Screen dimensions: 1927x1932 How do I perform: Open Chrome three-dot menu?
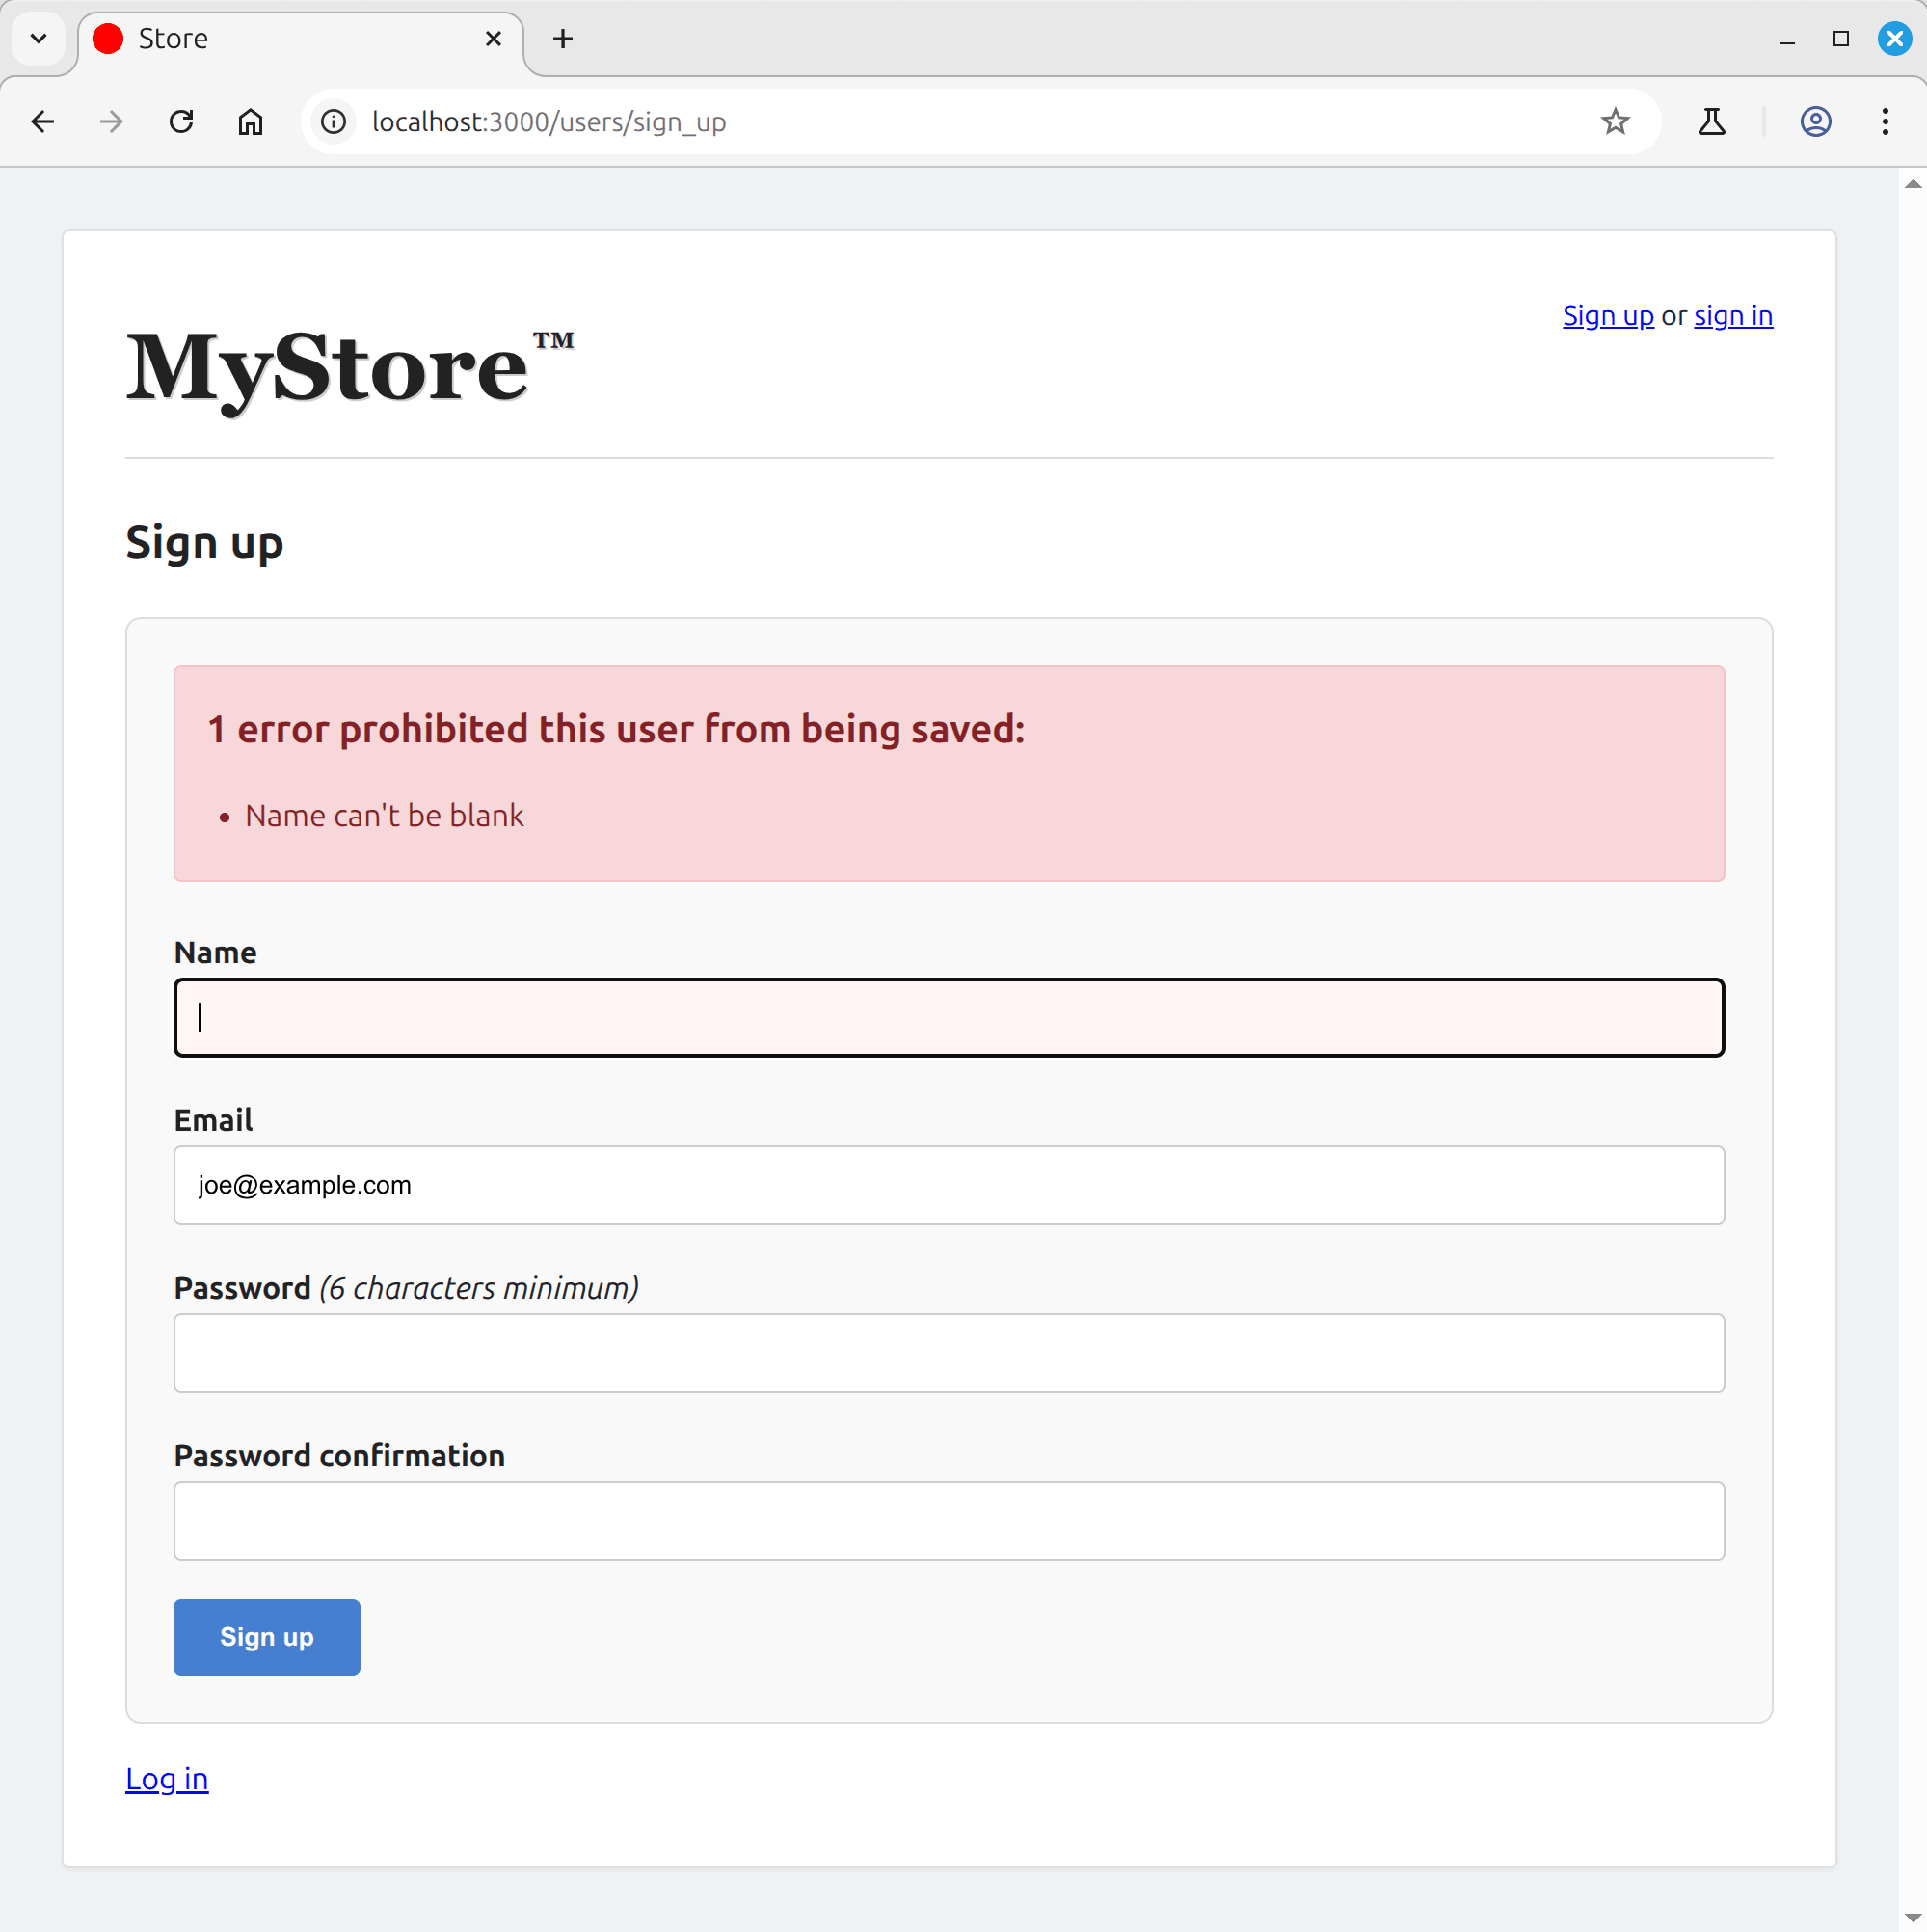[1885, 122]
